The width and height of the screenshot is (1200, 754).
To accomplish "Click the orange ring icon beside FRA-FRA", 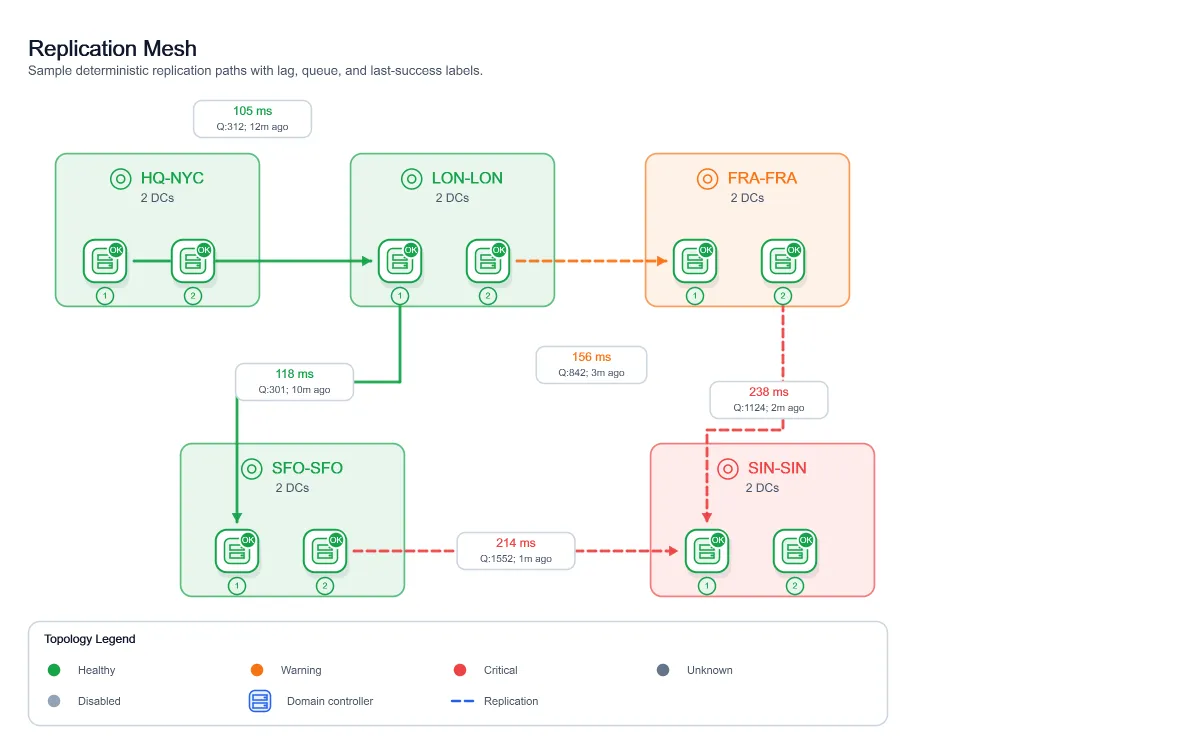I will 707,179.
